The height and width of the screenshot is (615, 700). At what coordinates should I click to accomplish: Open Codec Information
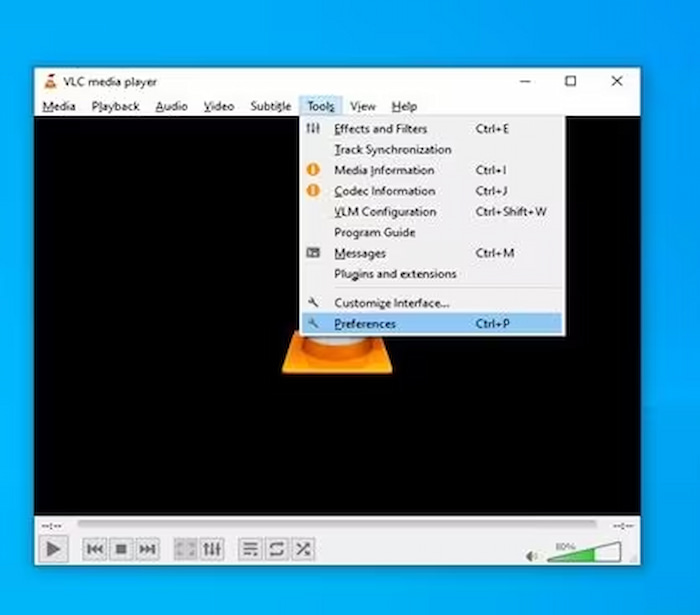tap(432, 191)
